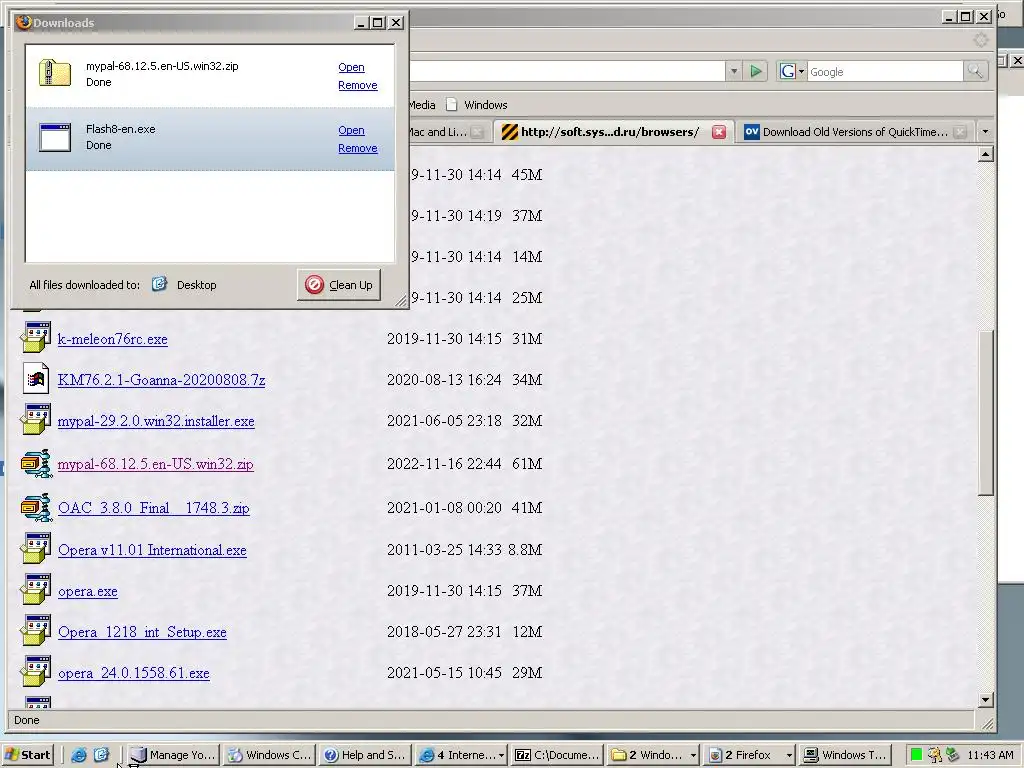
Task: Open the Desktop download folder link
Action: pos(197,285)
